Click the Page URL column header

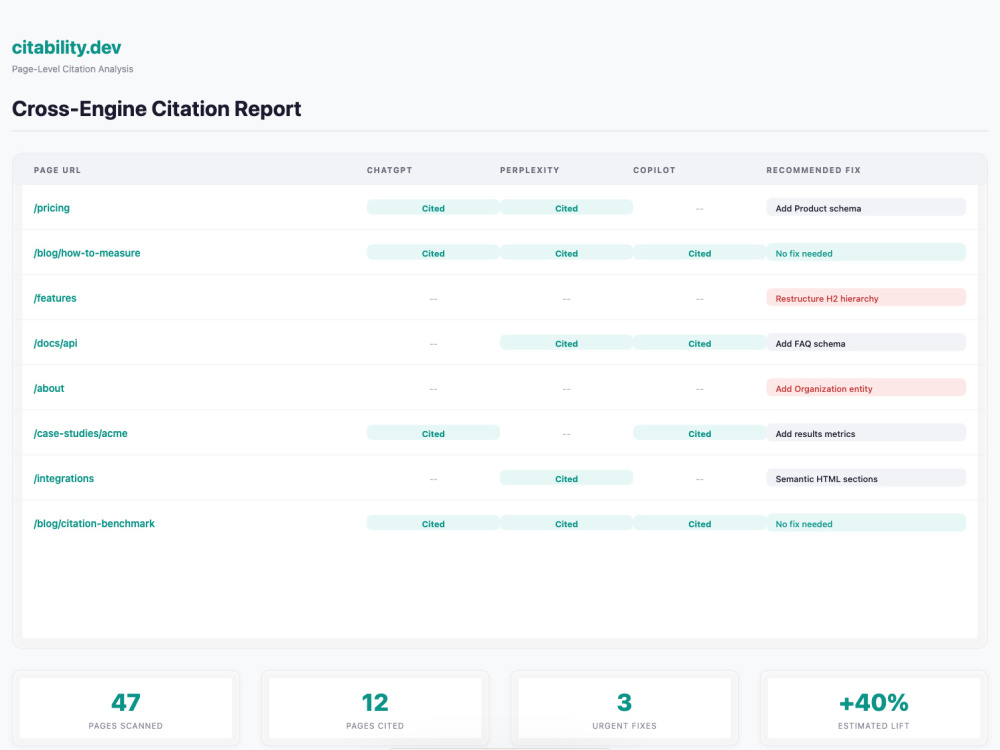click(57, 170)
